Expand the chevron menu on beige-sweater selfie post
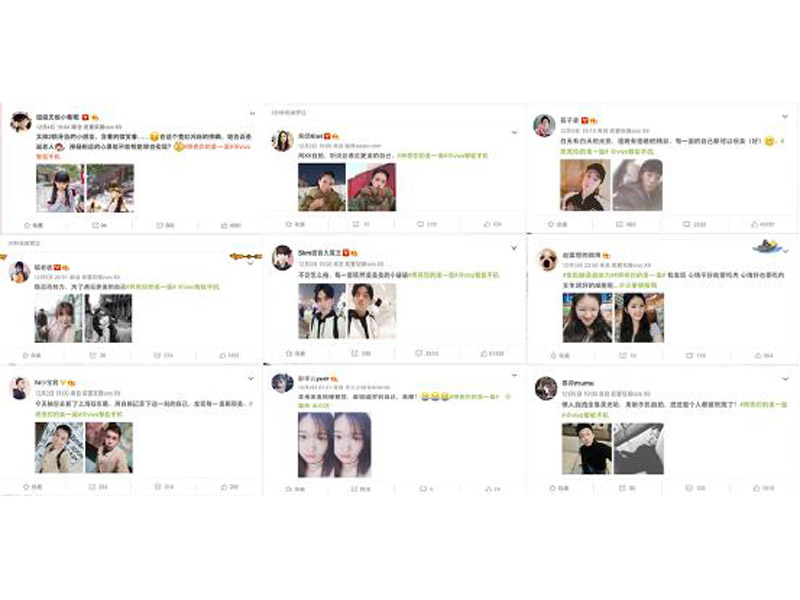The height and width of the screenshot is (600, 800). pyautogui.click(x=251, y=379)
